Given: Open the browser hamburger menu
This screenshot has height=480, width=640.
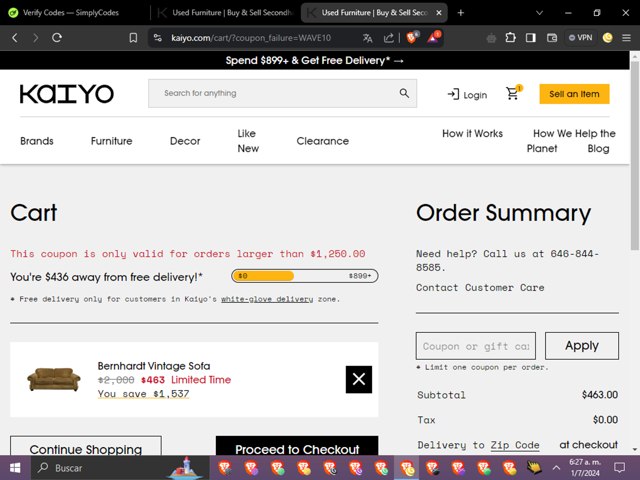Looking at the screenshot, I should (x=627, y=38).
